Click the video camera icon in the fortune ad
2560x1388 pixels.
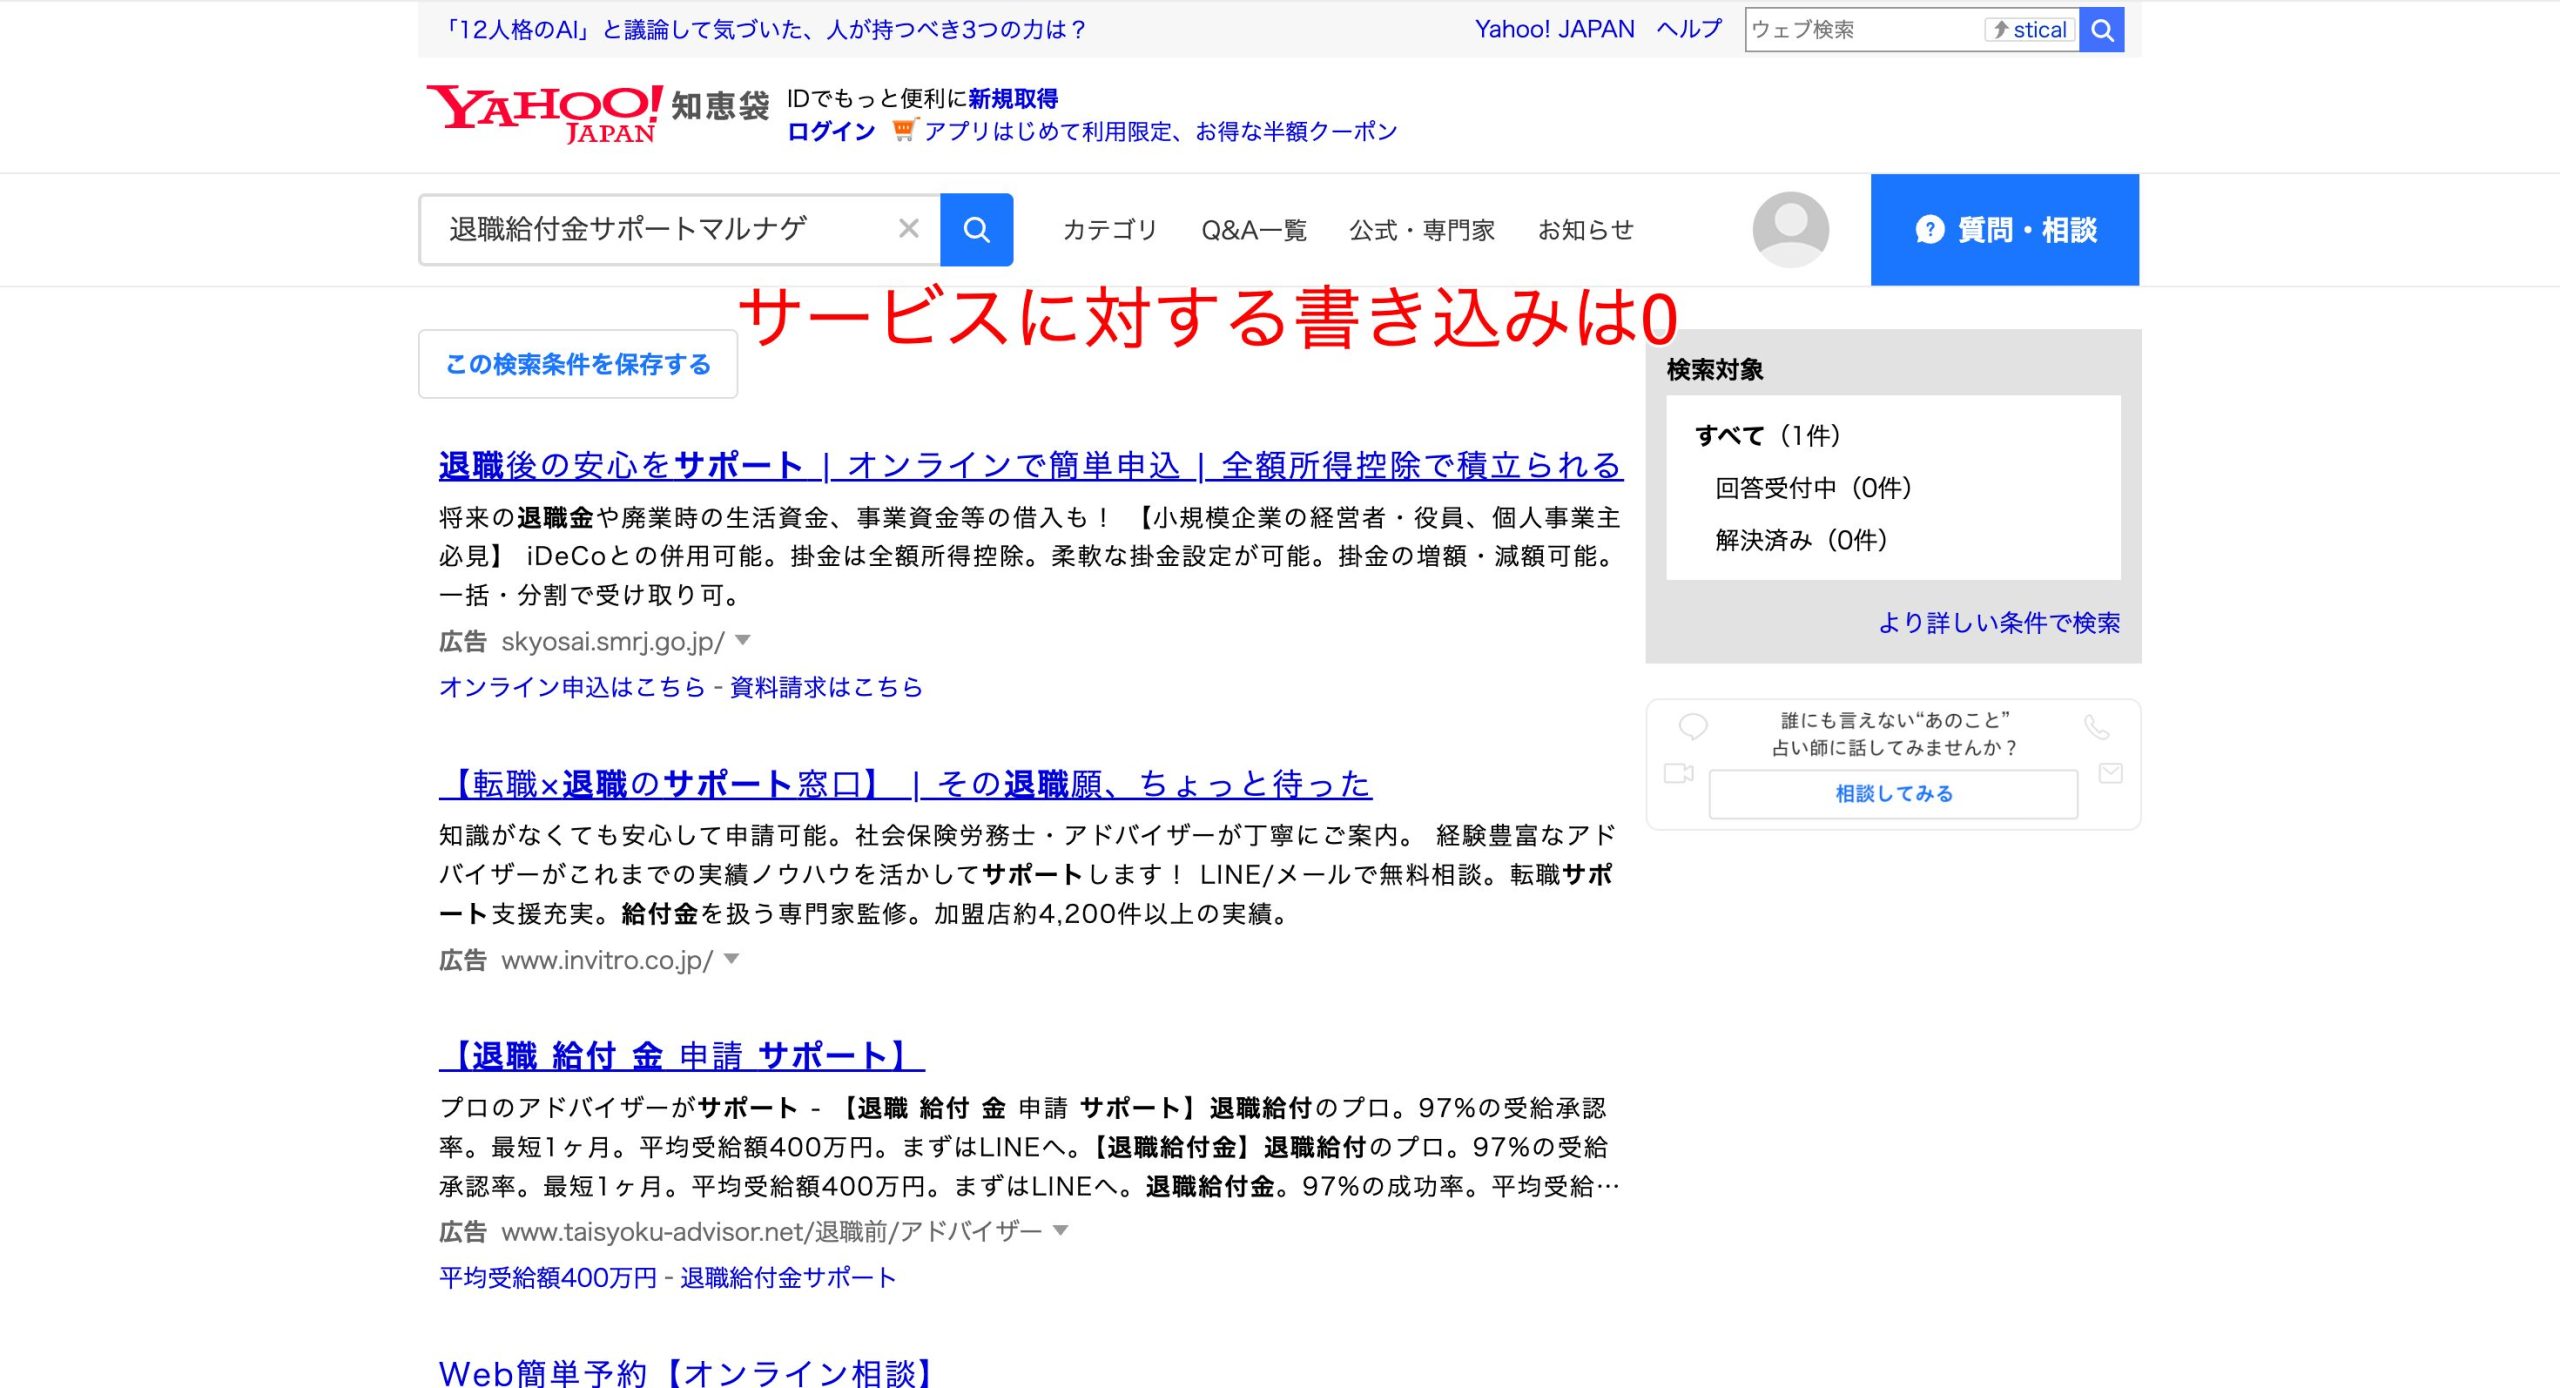point(1679,773)
